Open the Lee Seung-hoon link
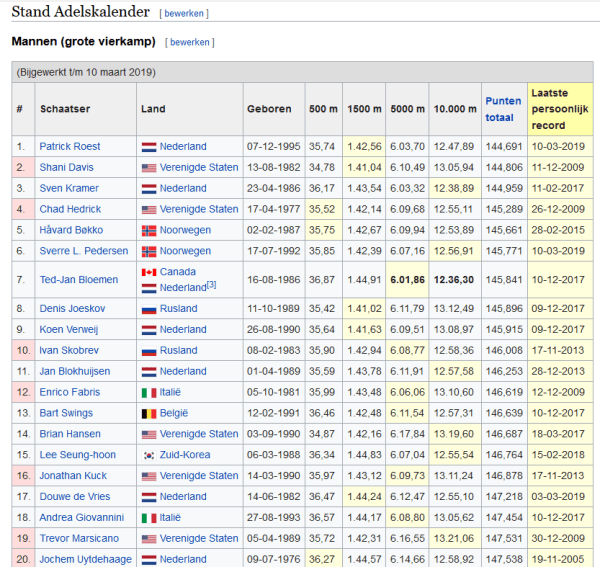600x567 pixels. pyautogui.click(x=77, y=455)
